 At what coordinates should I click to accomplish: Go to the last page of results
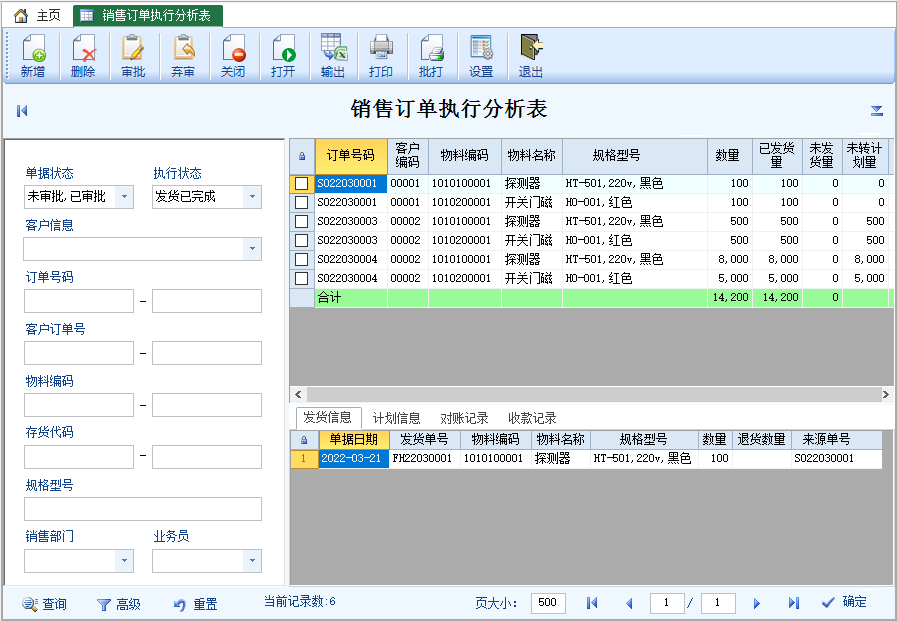coord(793,603)
